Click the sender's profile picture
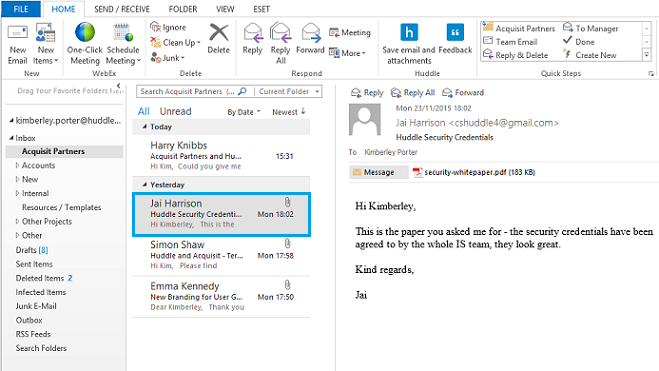This screenshot has height=371, width=659. [365, 120]
